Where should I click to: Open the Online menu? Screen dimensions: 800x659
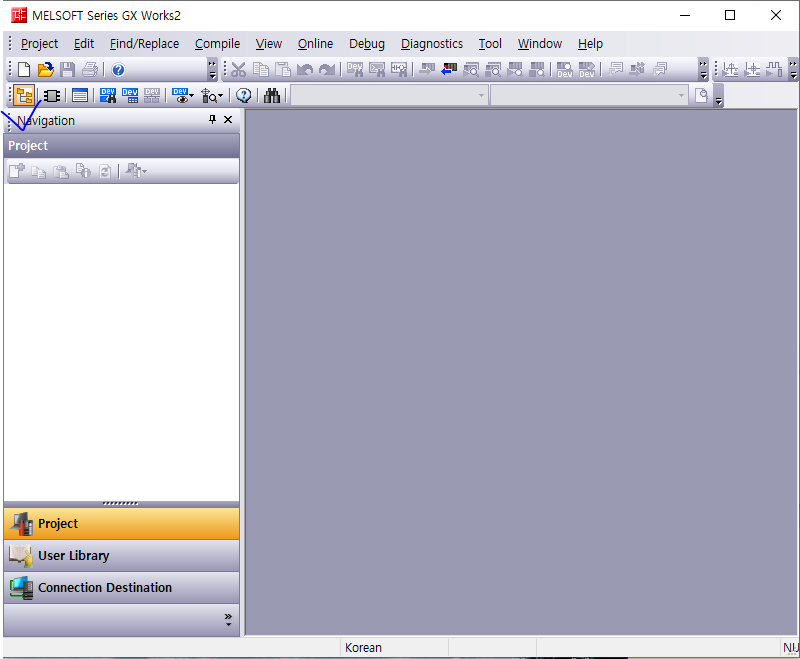(x=315, y=44)
